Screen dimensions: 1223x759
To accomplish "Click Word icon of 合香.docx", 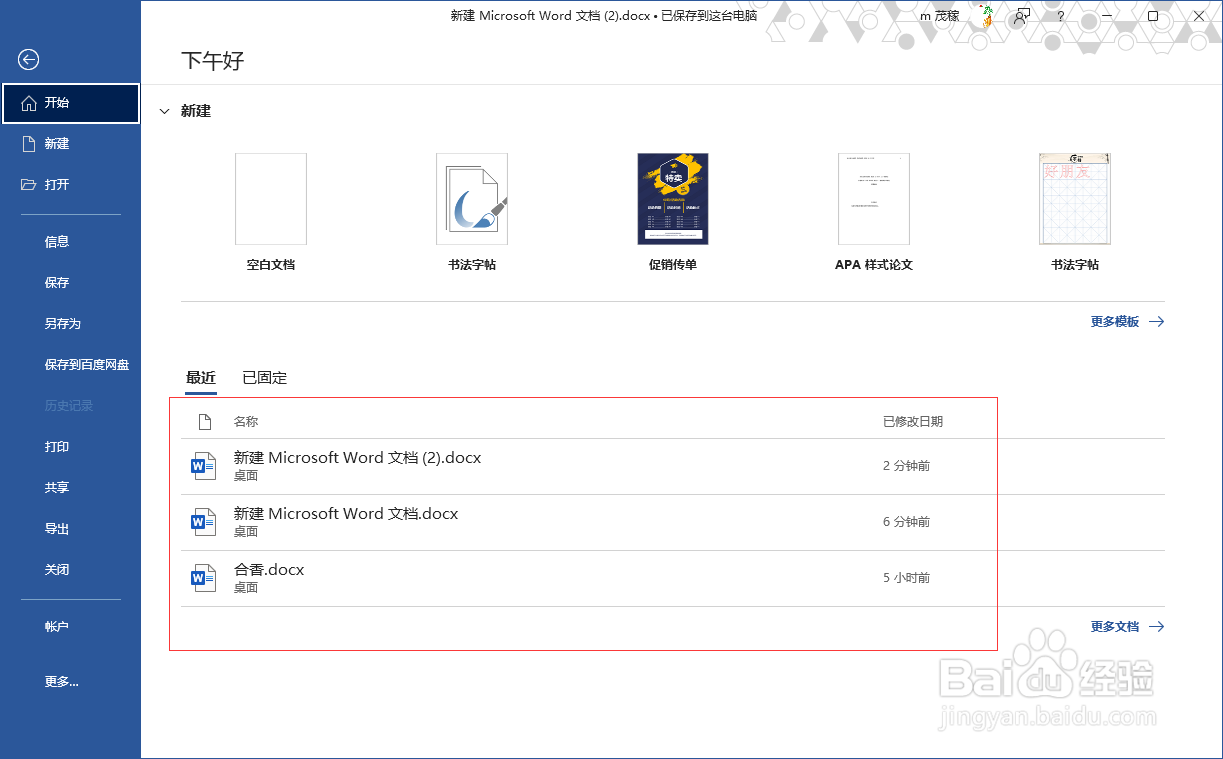I will coord(203,578).
